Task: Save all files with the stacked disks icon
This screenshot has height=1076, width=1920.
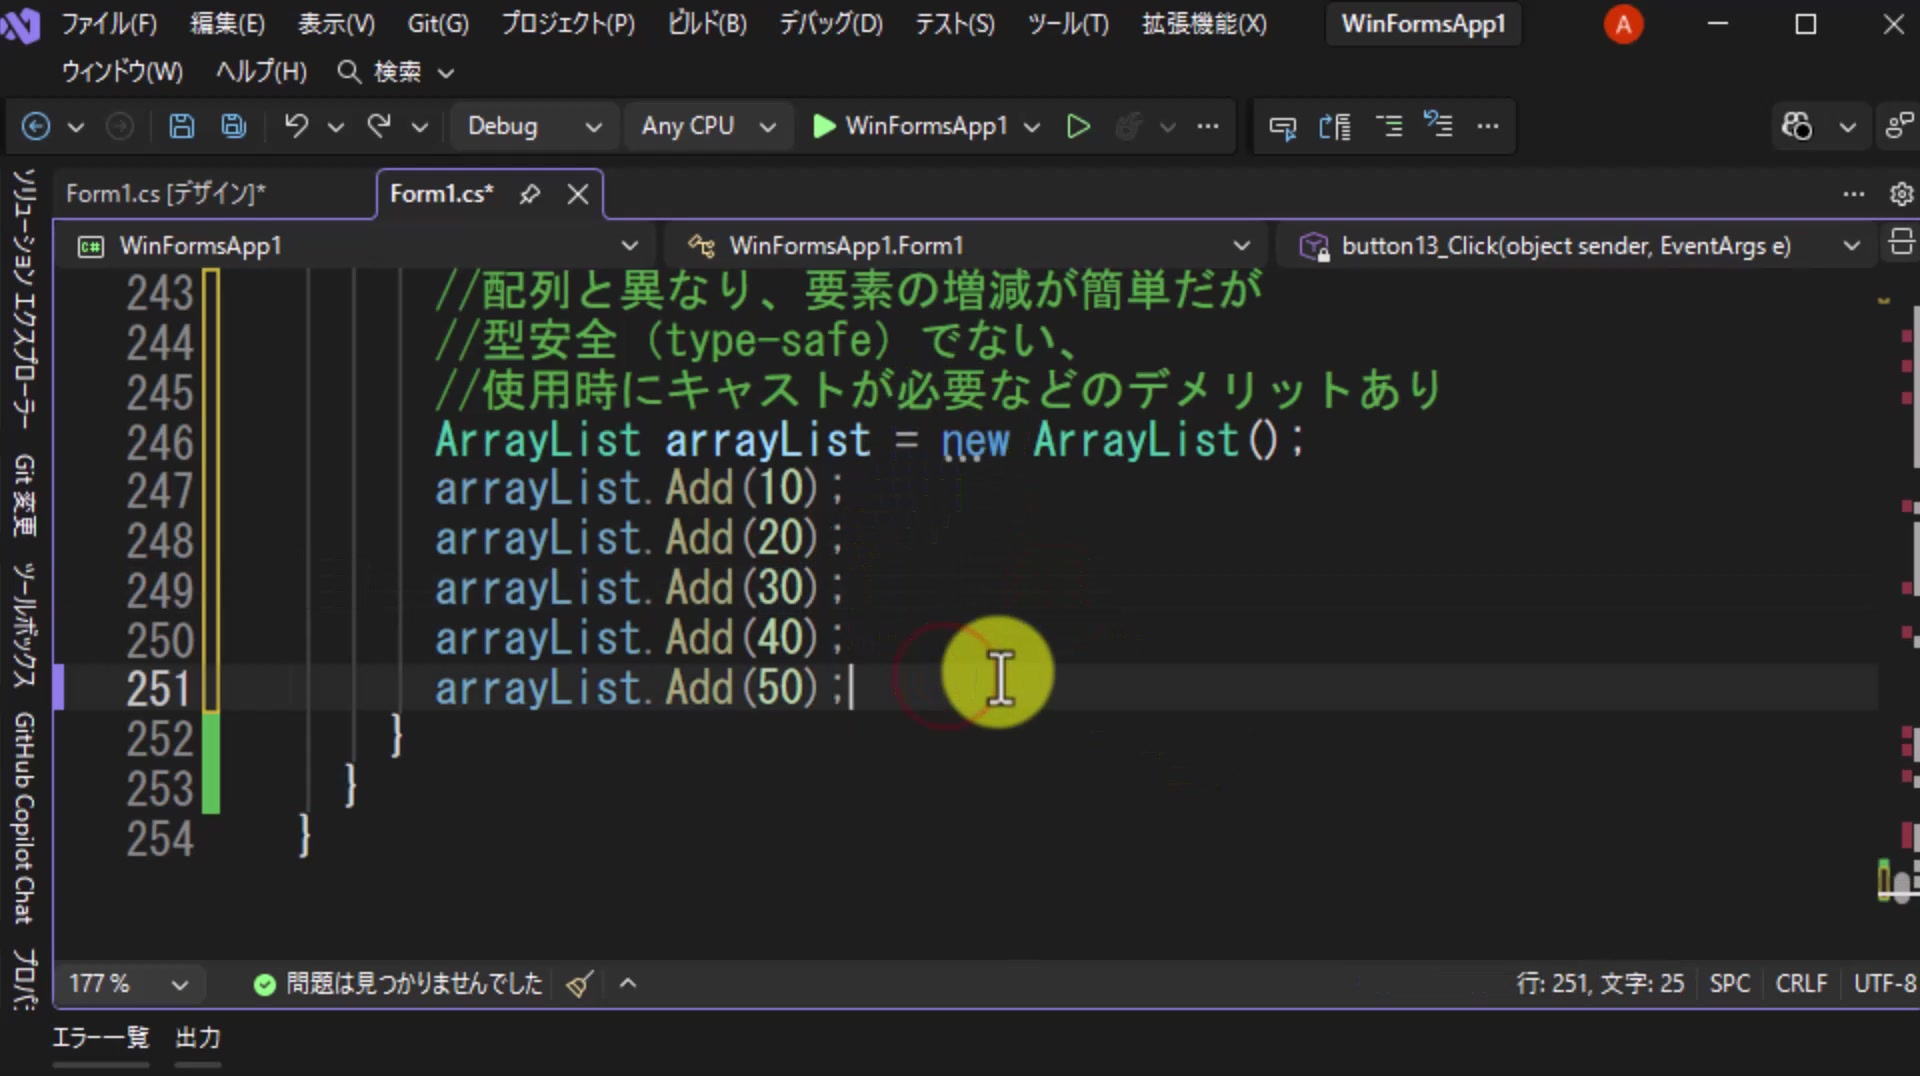Action: [234, 126]
